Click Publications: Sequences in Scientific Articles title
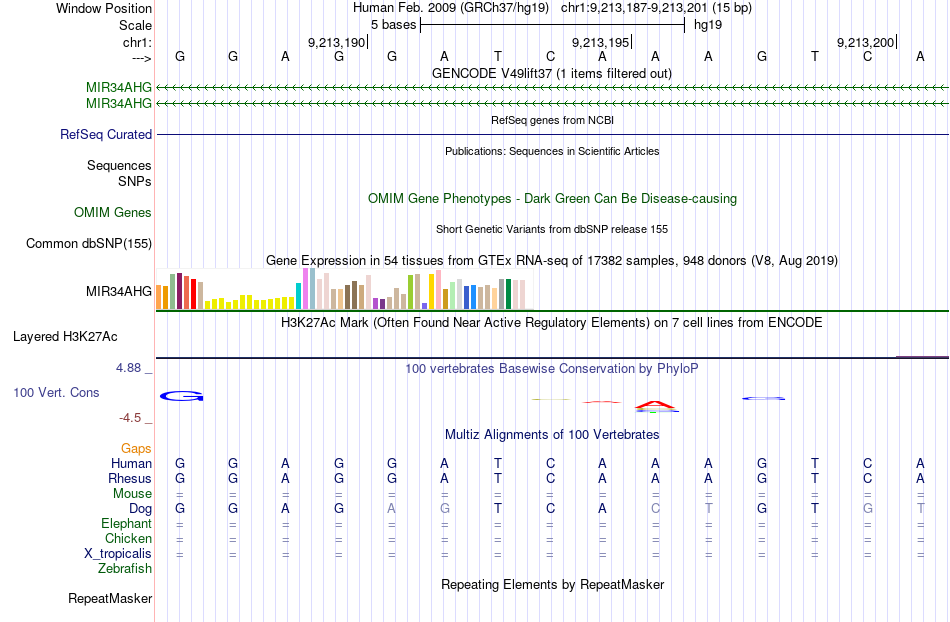The width and height of the screenshot is (950, 622). [552, 151]
